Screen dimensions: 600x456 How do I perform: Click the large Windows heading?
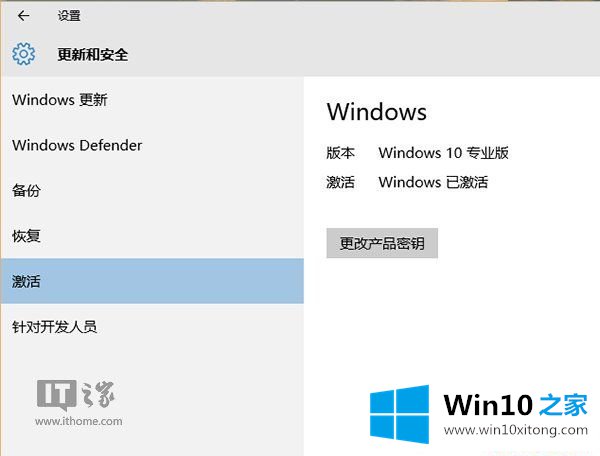377,112
